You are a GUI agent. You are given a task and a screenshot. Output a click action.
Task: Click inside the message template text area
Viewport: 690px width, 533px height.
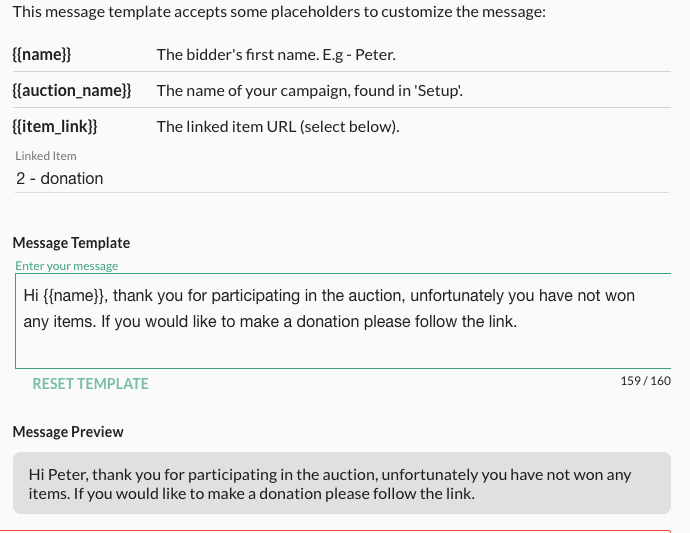pyautogui.click(x=340, y=345)
